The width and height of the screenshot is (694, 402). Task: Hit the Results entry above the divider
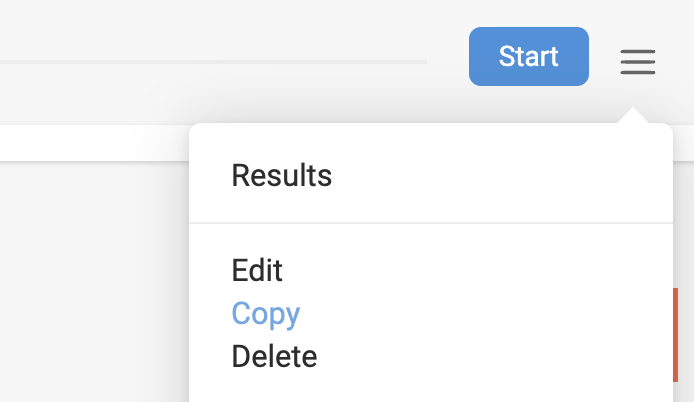[x=281, y=176]
